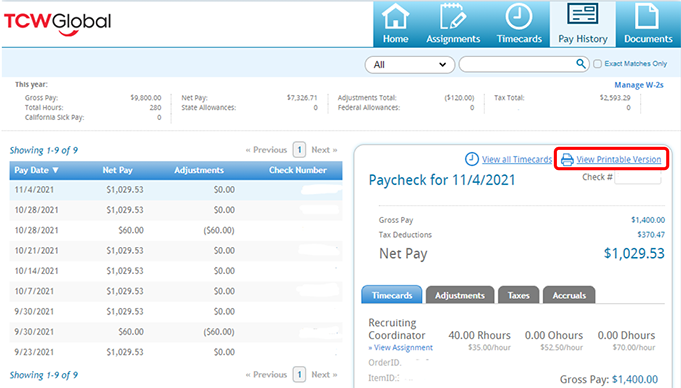Select the Pay History navigation icon

pos(582,14)
